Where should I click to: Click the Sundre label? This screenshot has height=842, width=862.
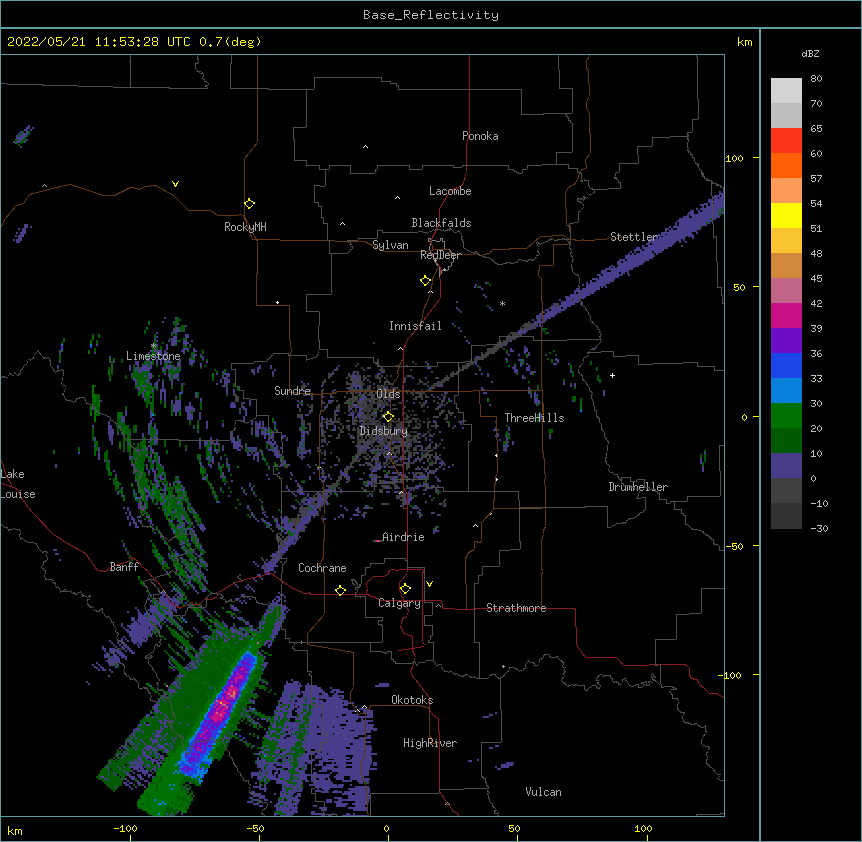tap(292, 391)
